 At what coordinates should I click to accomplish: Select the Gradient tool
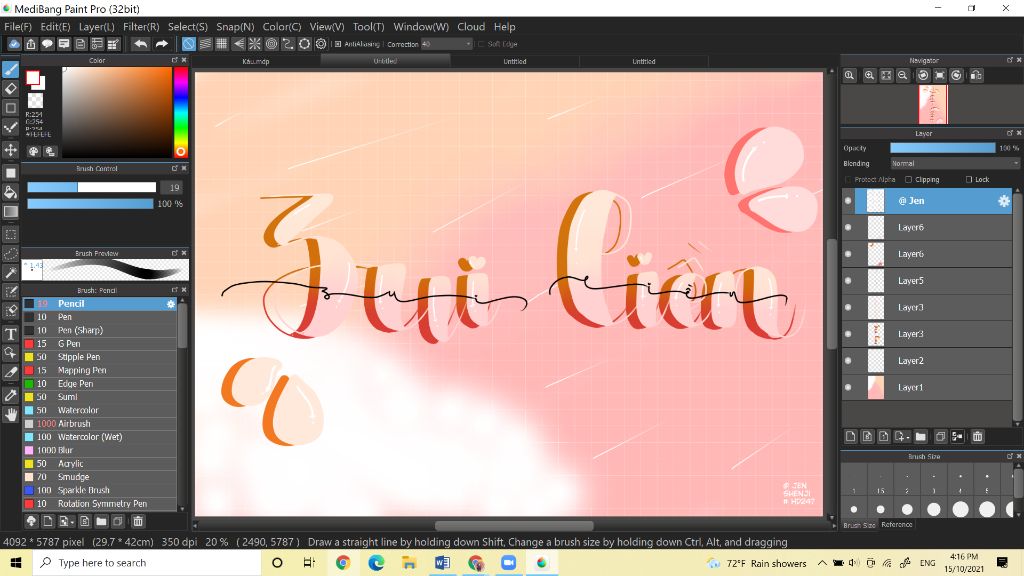pos(10,212)
